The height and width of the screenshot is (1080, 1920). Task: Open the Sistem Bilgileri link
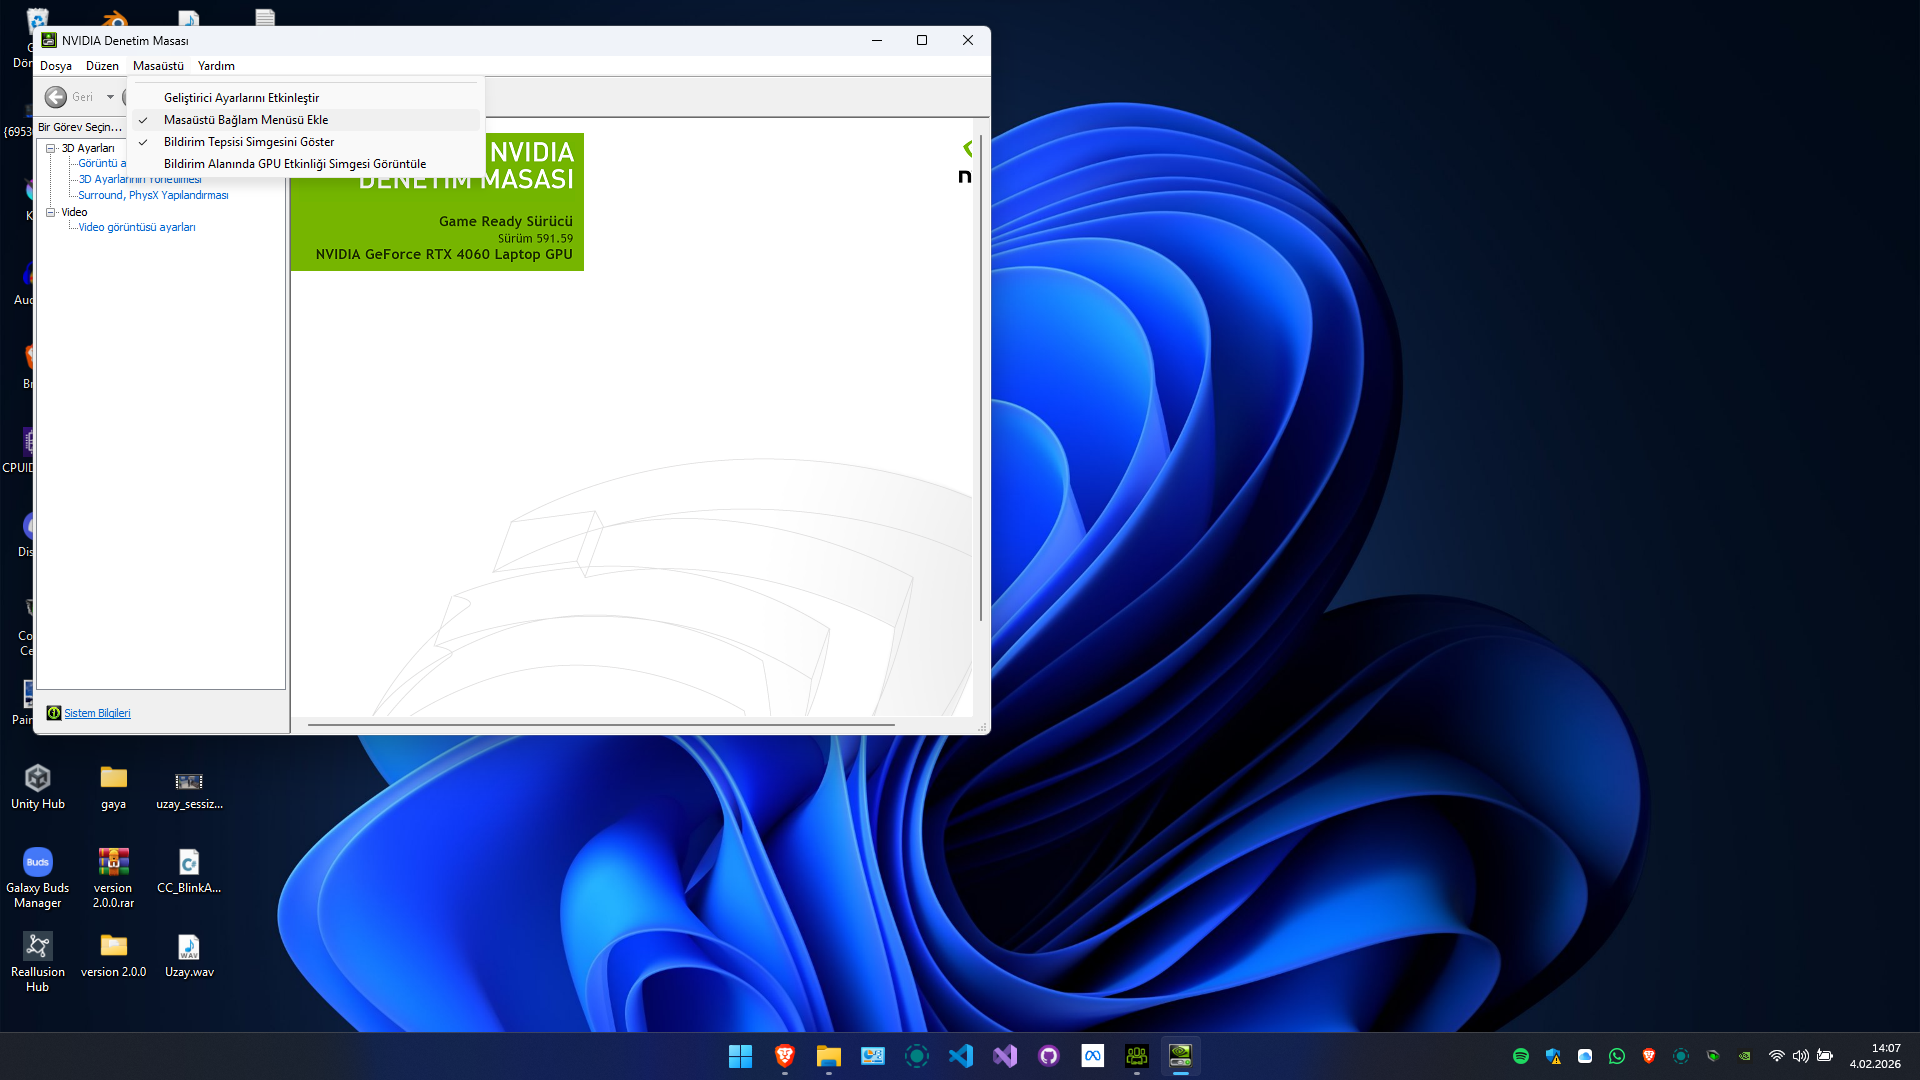tap(97, 713)
